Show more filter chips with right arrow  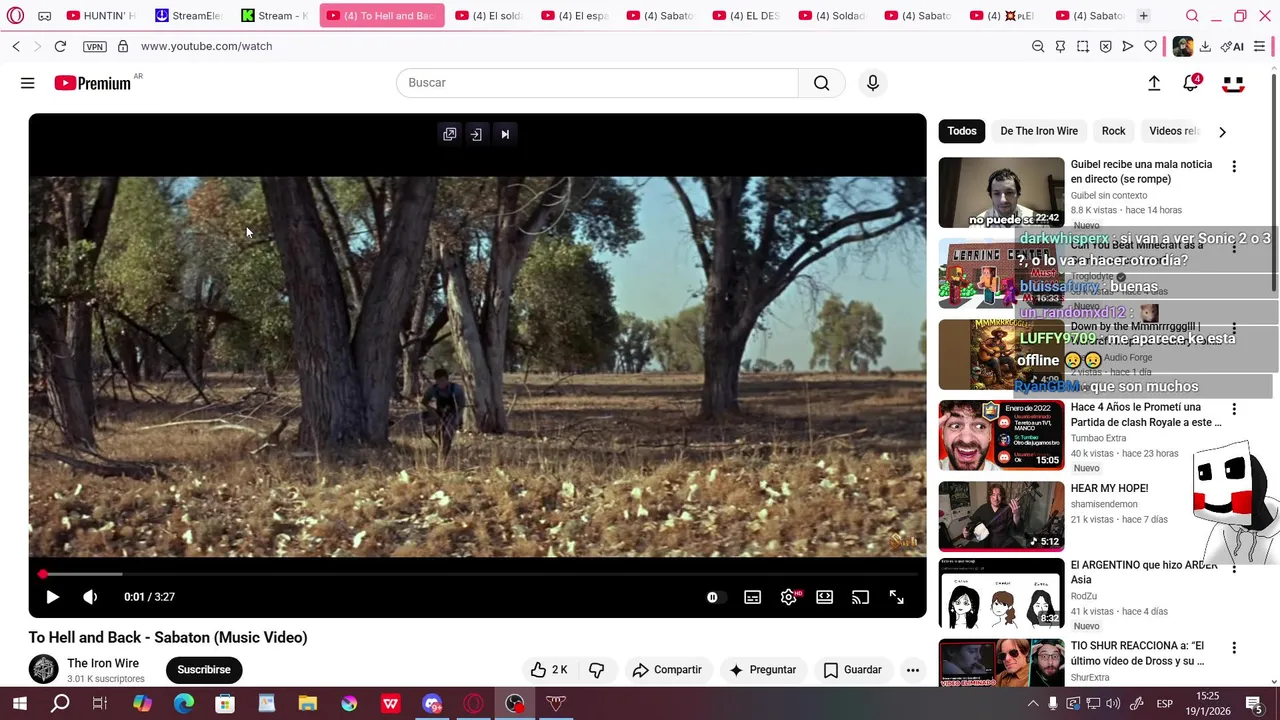1221,131
